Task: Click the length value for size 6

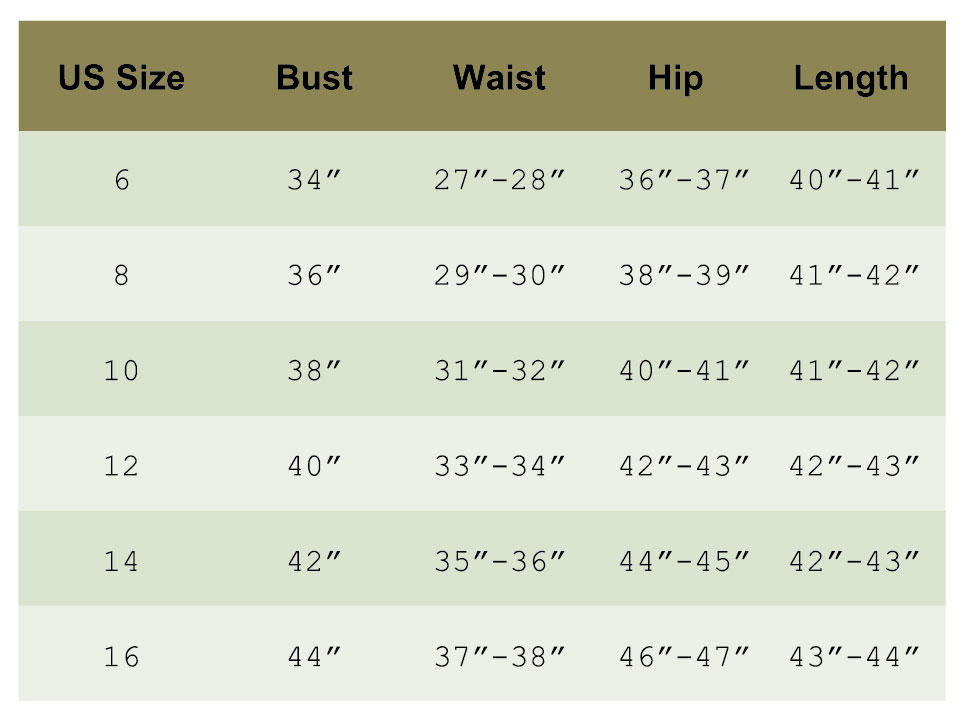Action: click(854, 181)
